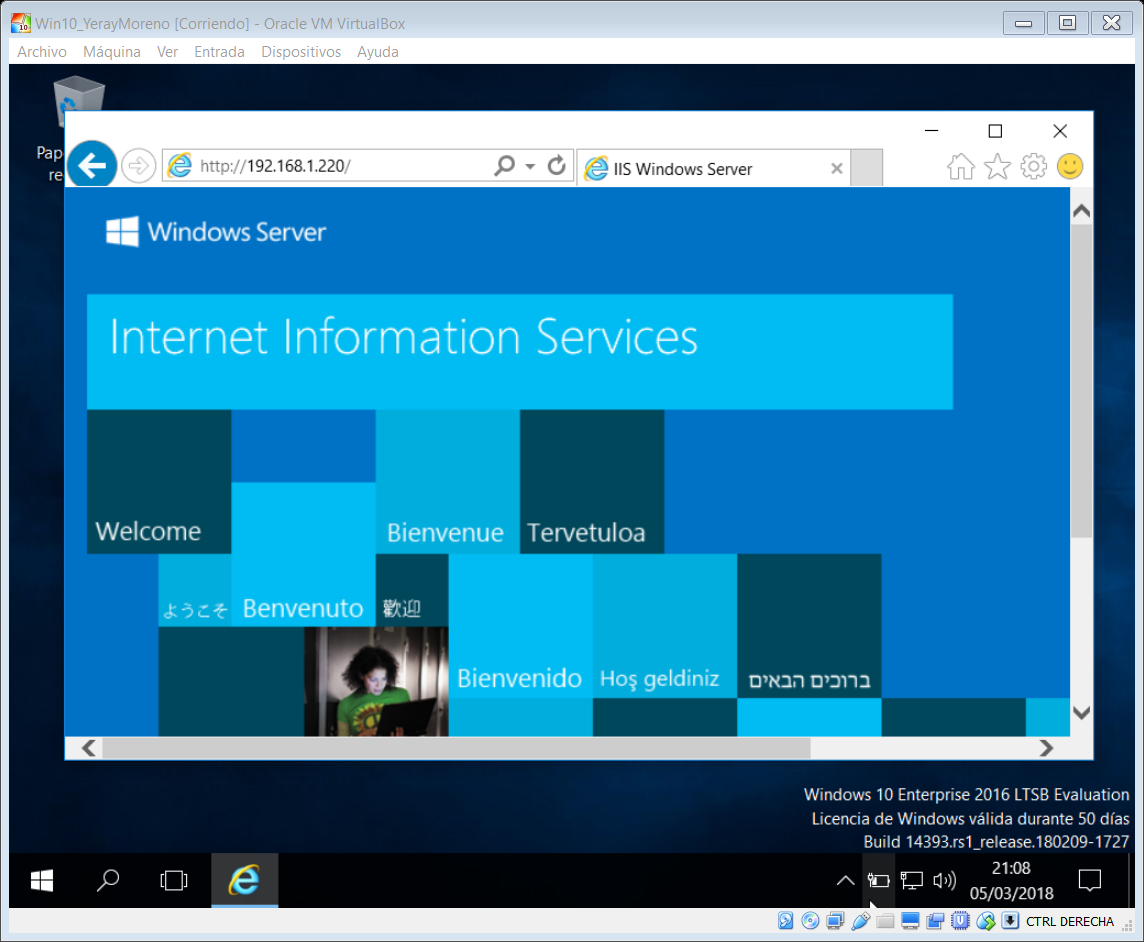The height and width of the screenshot is (942, 1144).
Task: Click the horizontal scrollbar left arrow
Action: click(88, 748)
